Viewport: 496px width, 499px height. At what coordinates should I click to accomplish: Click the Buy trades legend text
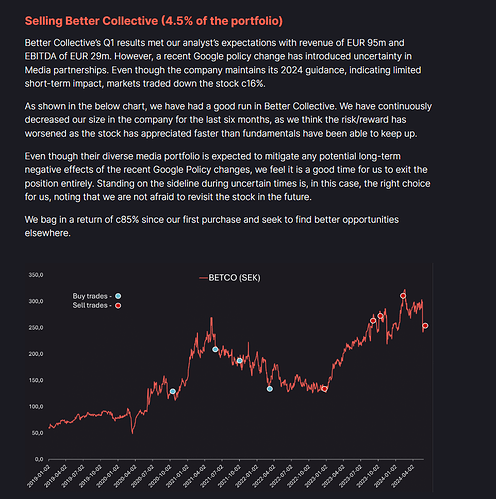point(92,296)
